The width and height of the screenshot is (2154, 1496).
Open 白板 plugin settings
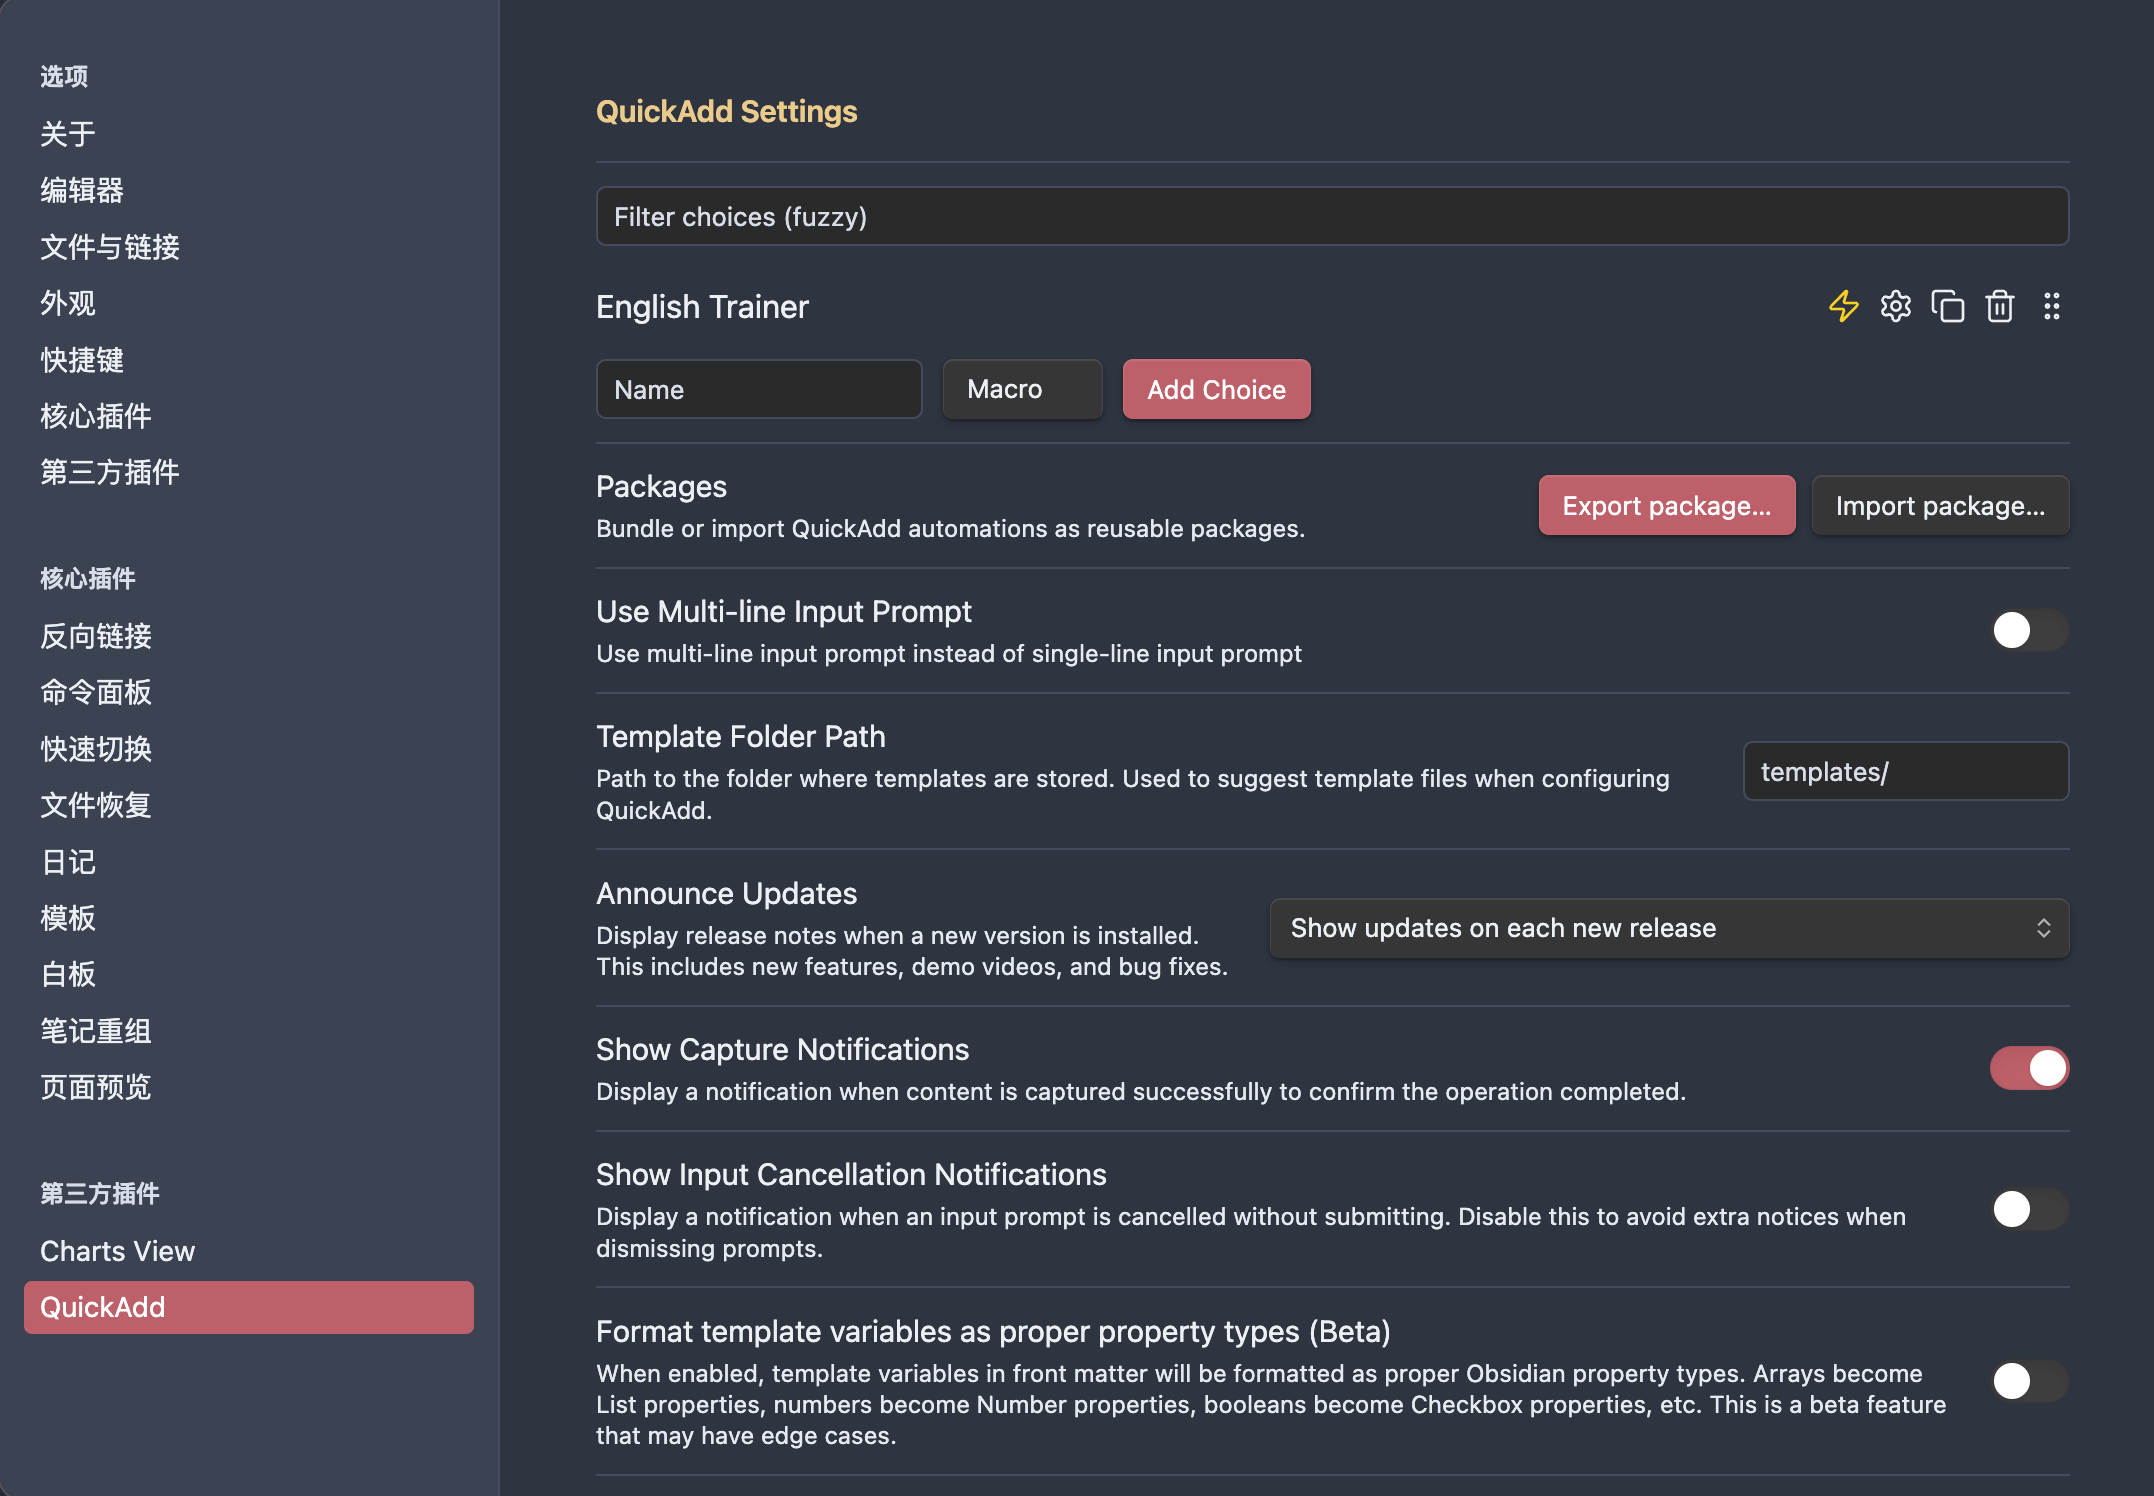coord(249,974)
